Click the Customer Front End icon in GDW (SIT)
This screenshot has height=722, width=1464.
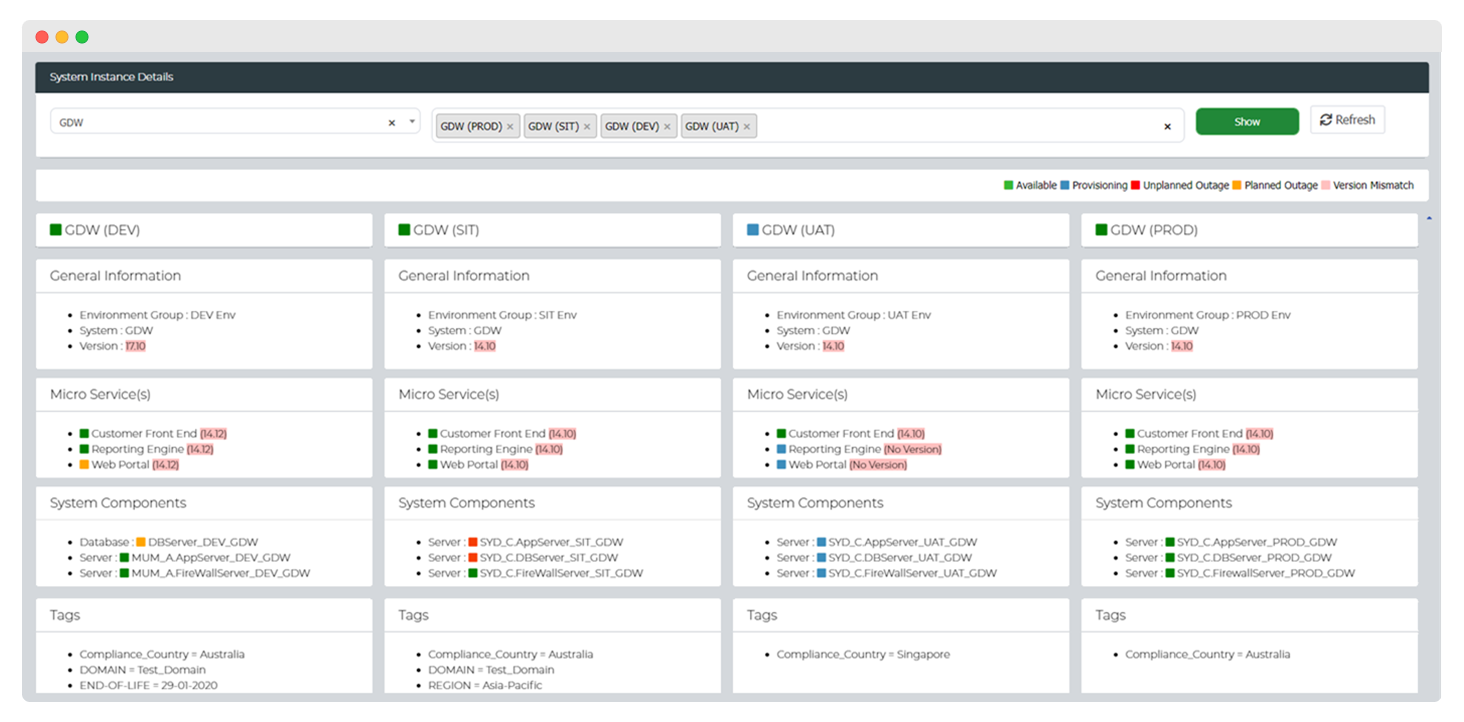coord(433,434)
